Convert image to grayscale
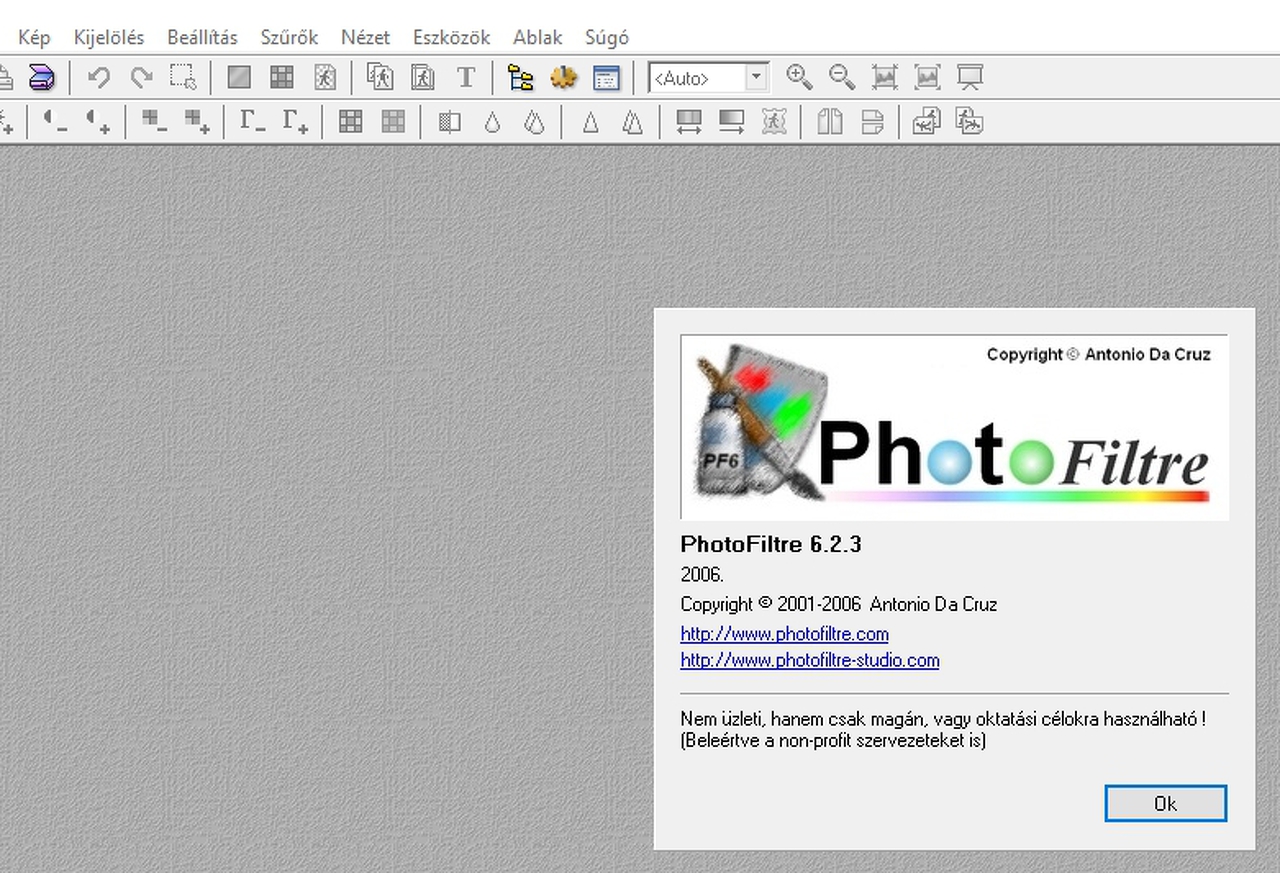This screenshot has height=873, width=1280. (x=449, y=122)
